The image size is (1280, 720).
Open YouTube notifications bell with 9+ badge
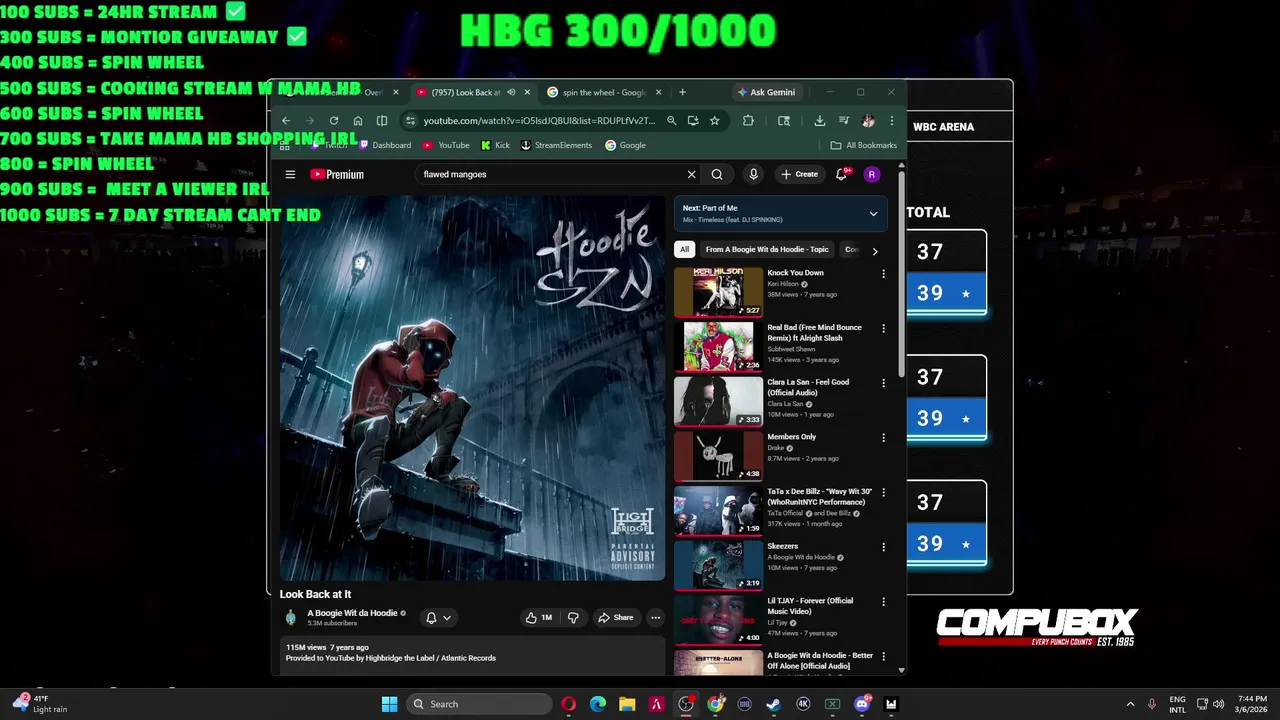842,174
